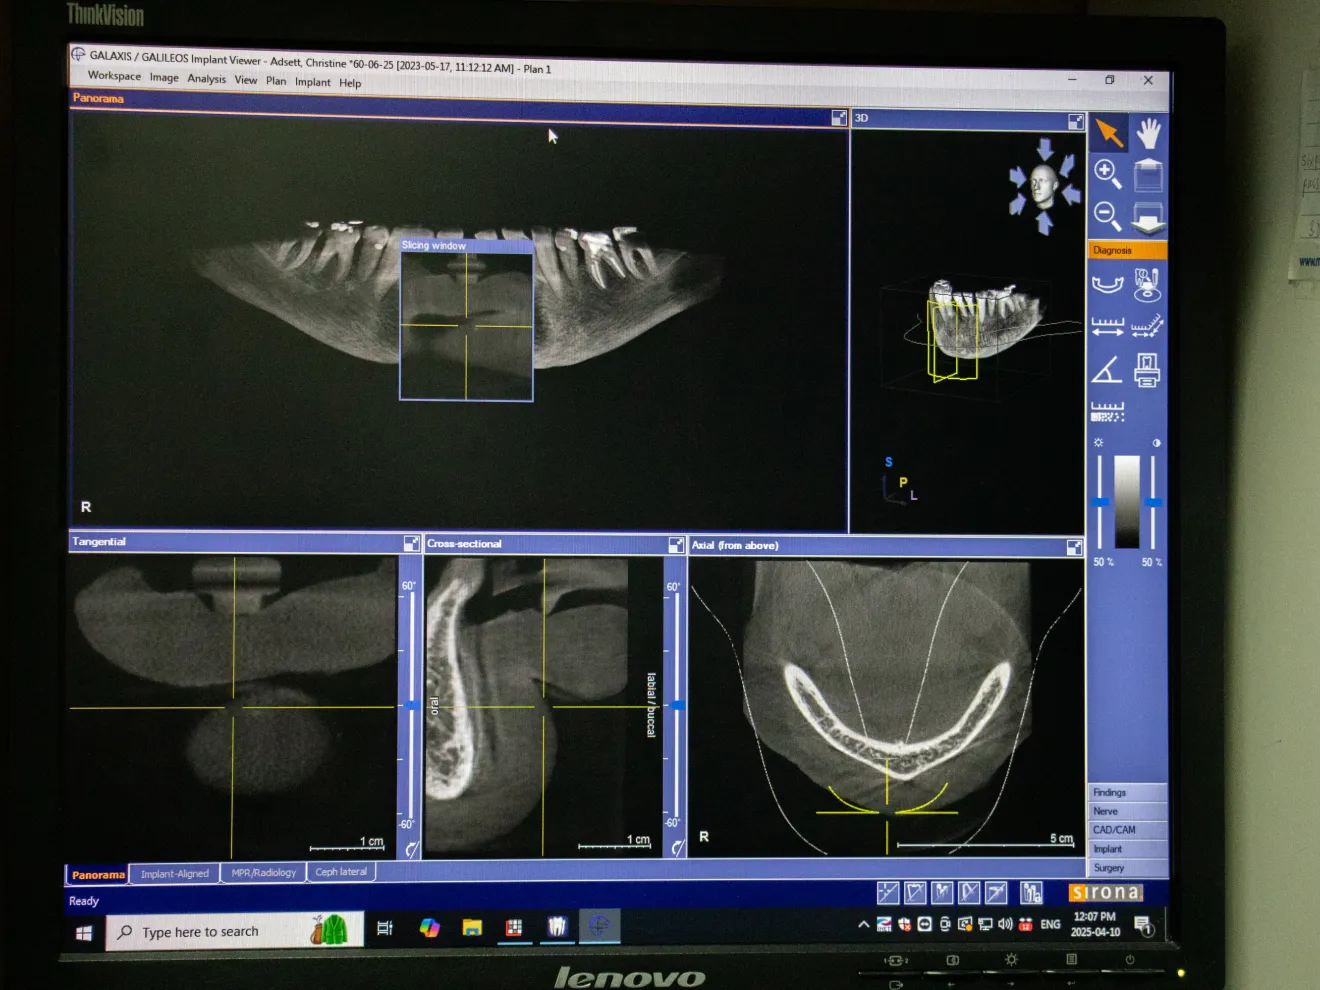The height and width of the screenshot is (990, 1320).
Task: Open the Plan menu
Action: (276, 81)
